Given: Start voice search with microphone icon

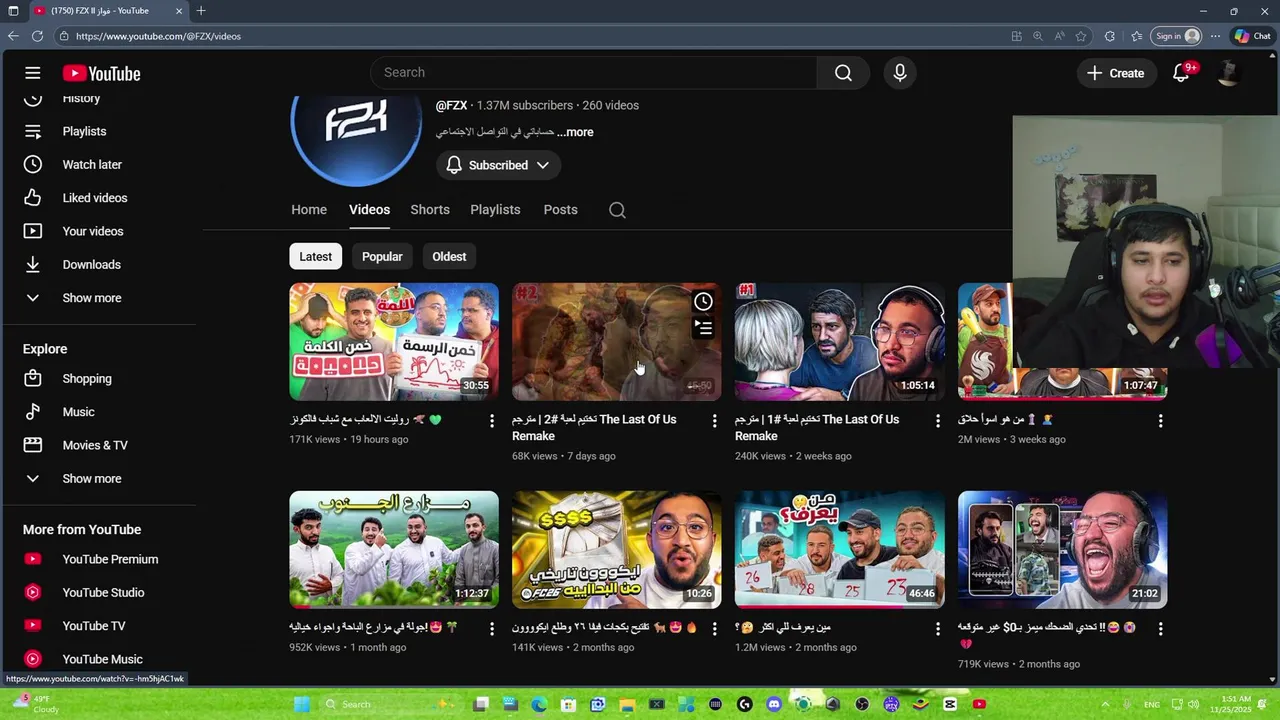Looking at the screenshot, I should pos(900,73).
